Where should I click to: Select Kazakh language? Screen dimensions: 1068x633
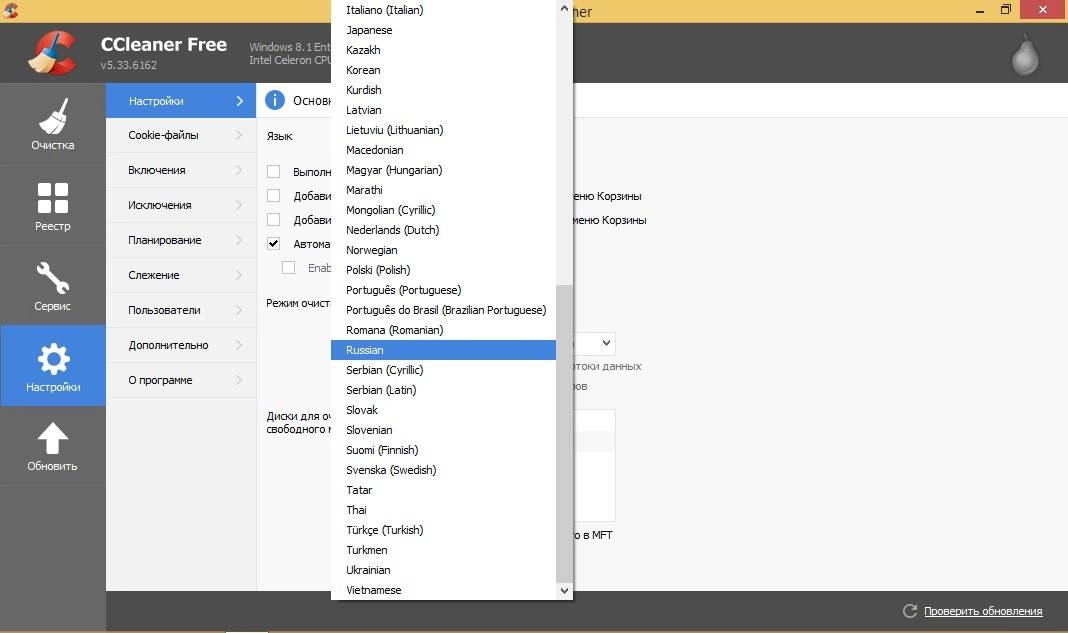443,50
